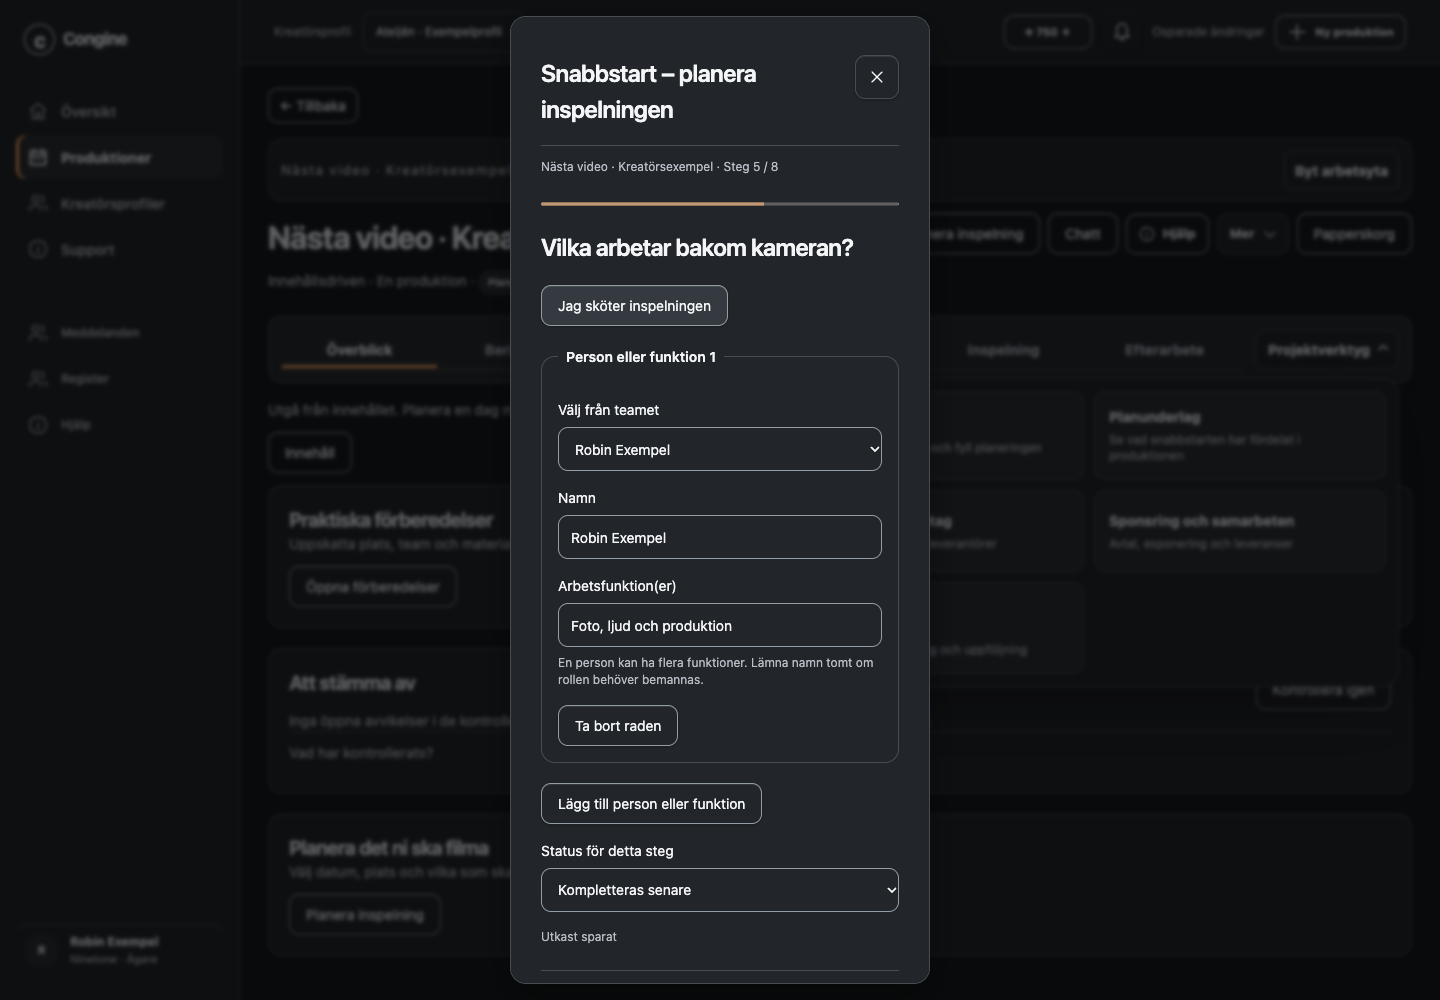
Task: Click the help icon on the Hjälp button
Action: [x=1147, y=234]
